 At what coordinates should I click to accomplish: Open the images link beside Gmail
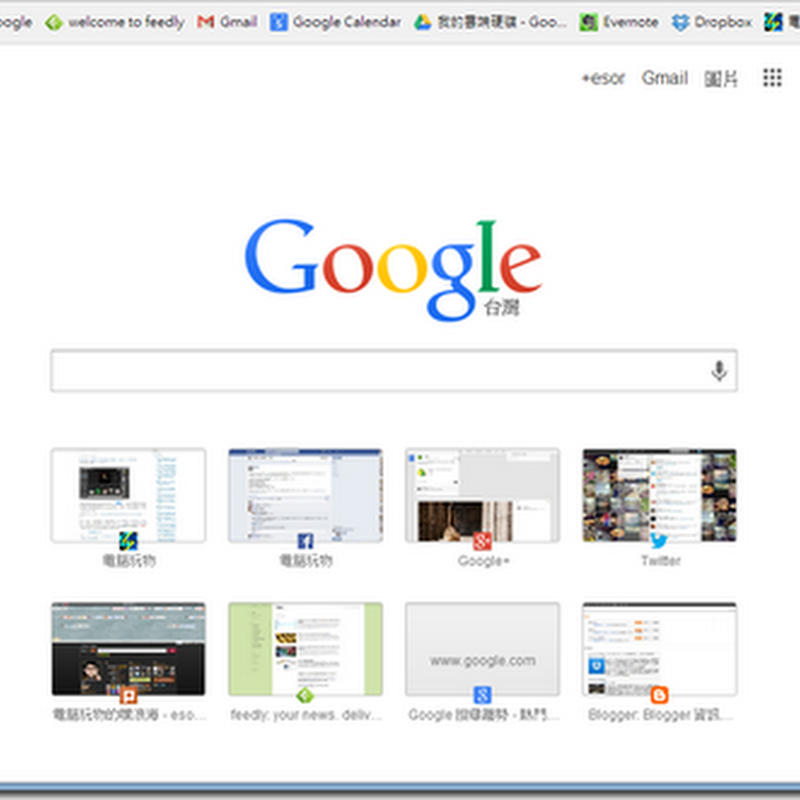click(x=721, y=79)
